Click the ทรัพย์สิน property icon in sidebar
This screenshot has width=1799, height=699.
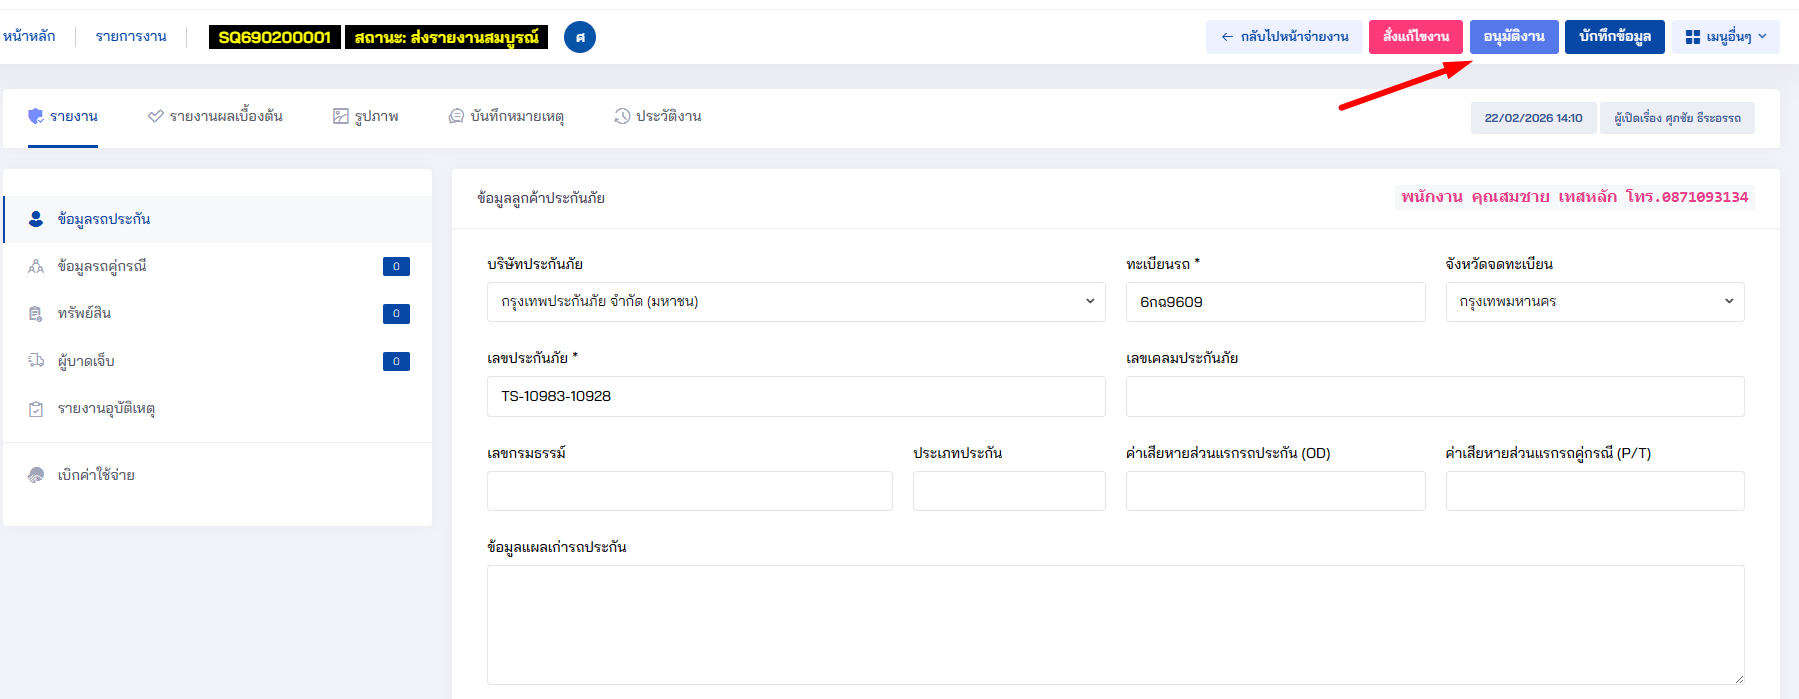pyautogui.click(x=36, y=314)
